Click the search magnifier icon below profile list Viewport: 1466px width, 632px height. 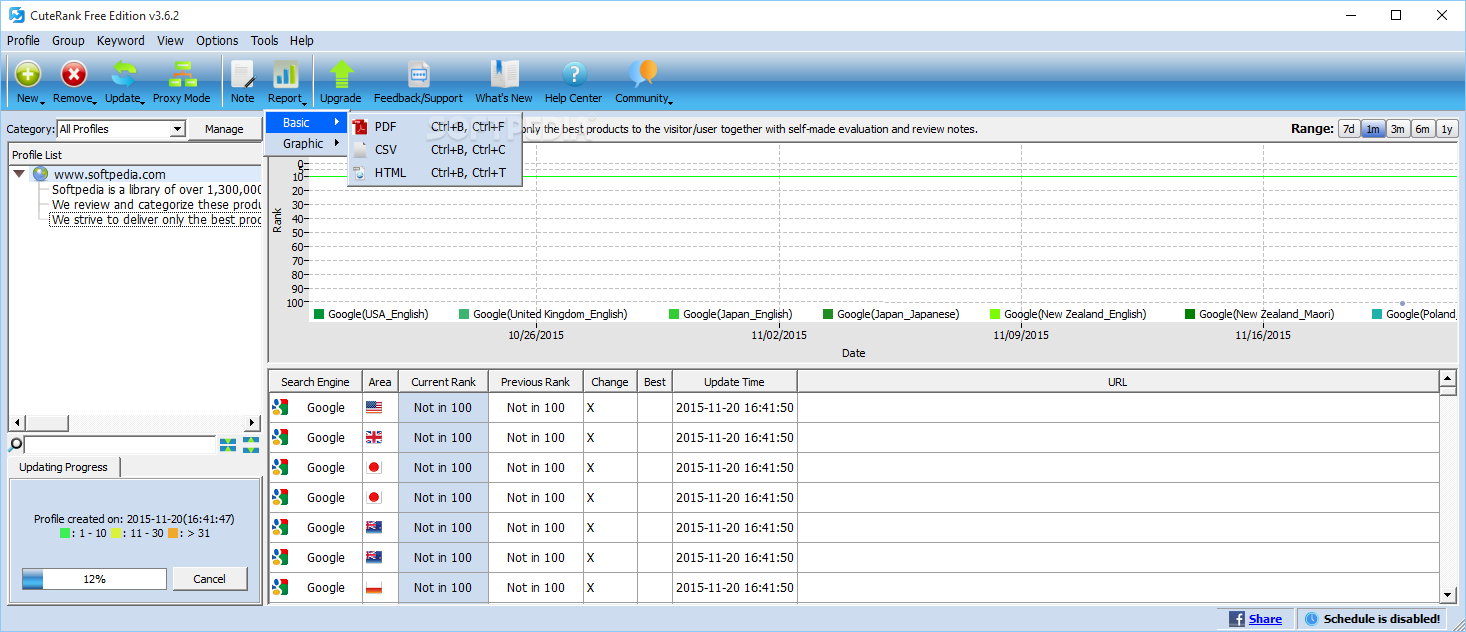[16, 445]
